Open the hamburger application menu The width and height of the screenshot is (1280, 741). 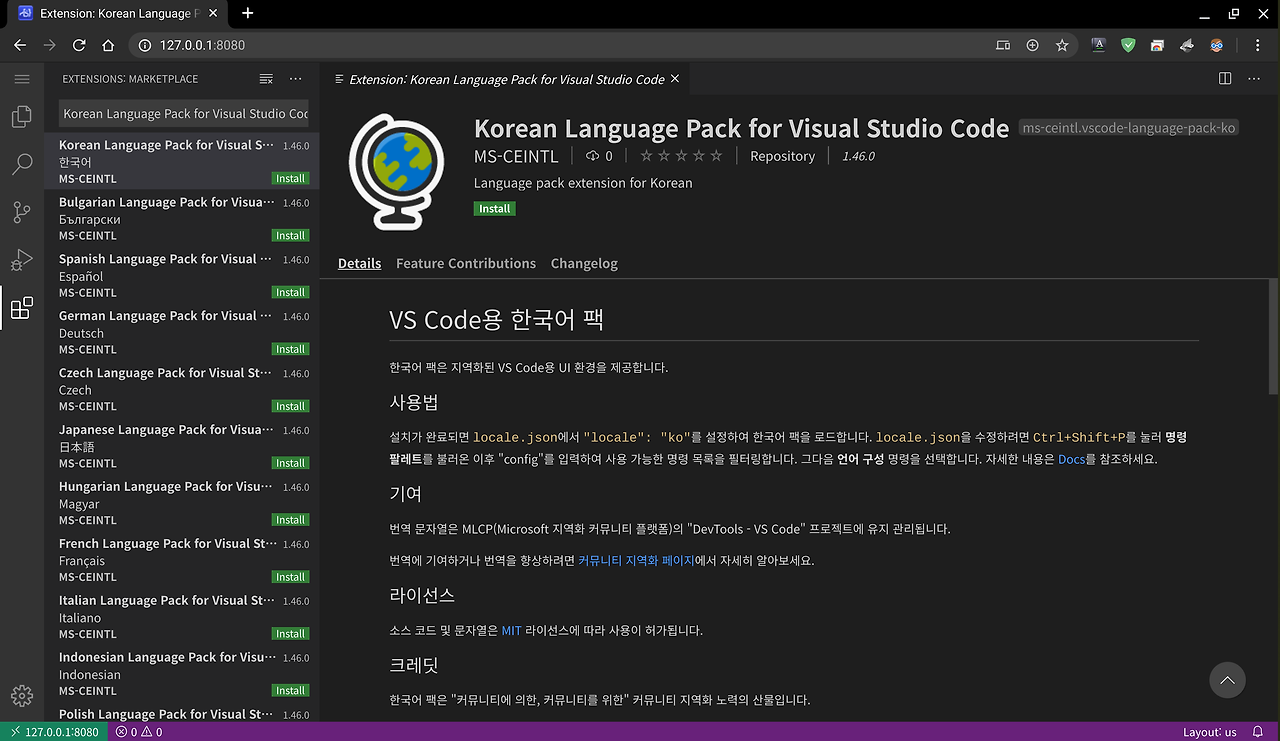22,79
